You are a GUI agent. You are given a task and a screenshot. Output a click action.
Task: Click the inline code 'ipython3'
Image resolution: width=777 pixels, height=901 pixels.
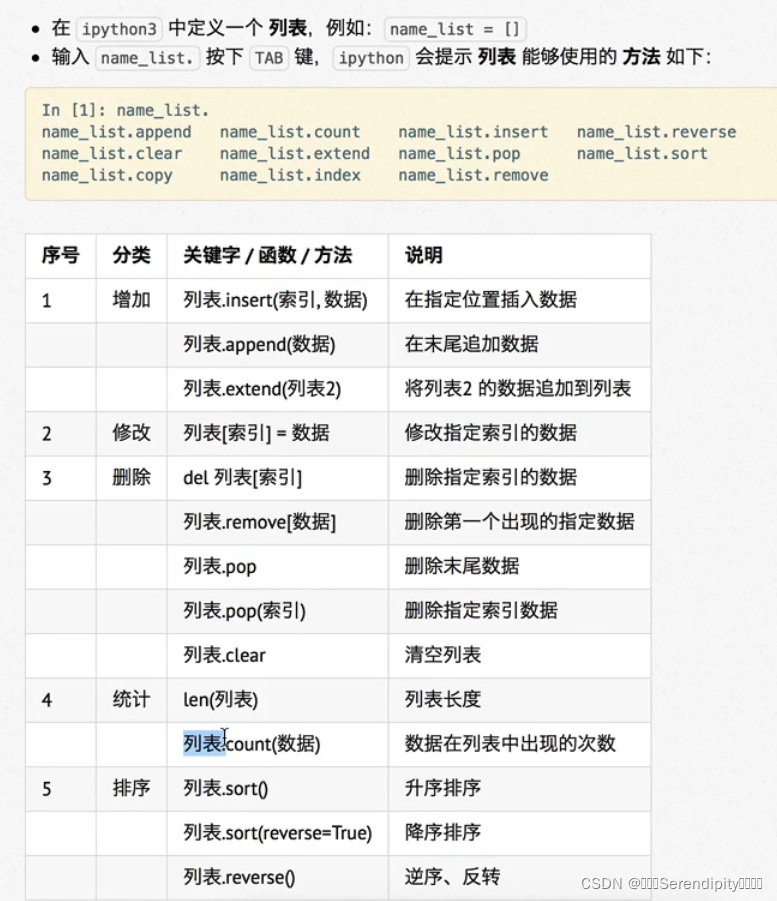tap(119, 29)
